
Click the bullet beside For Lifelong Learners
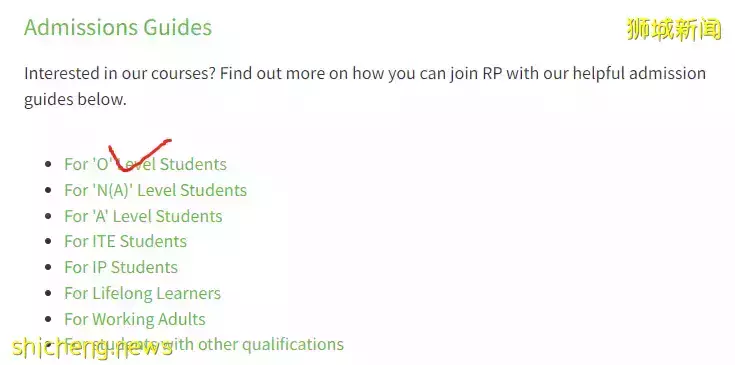tap(48, 294)
